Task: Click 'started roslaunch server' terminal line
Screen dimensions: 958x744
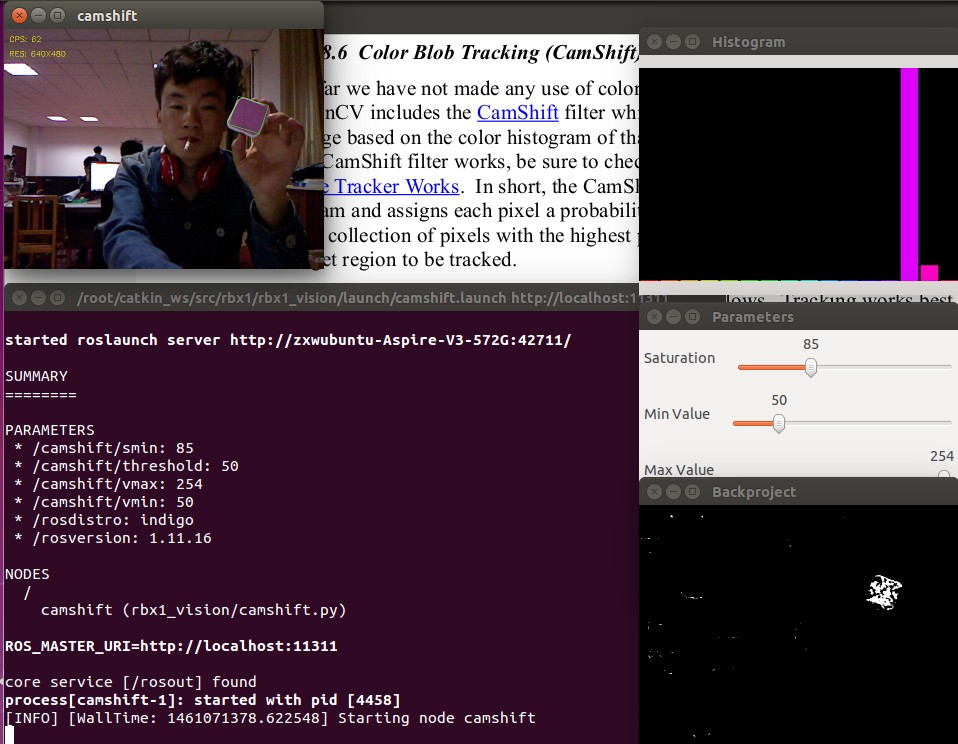Action: (x=288, y=340)
